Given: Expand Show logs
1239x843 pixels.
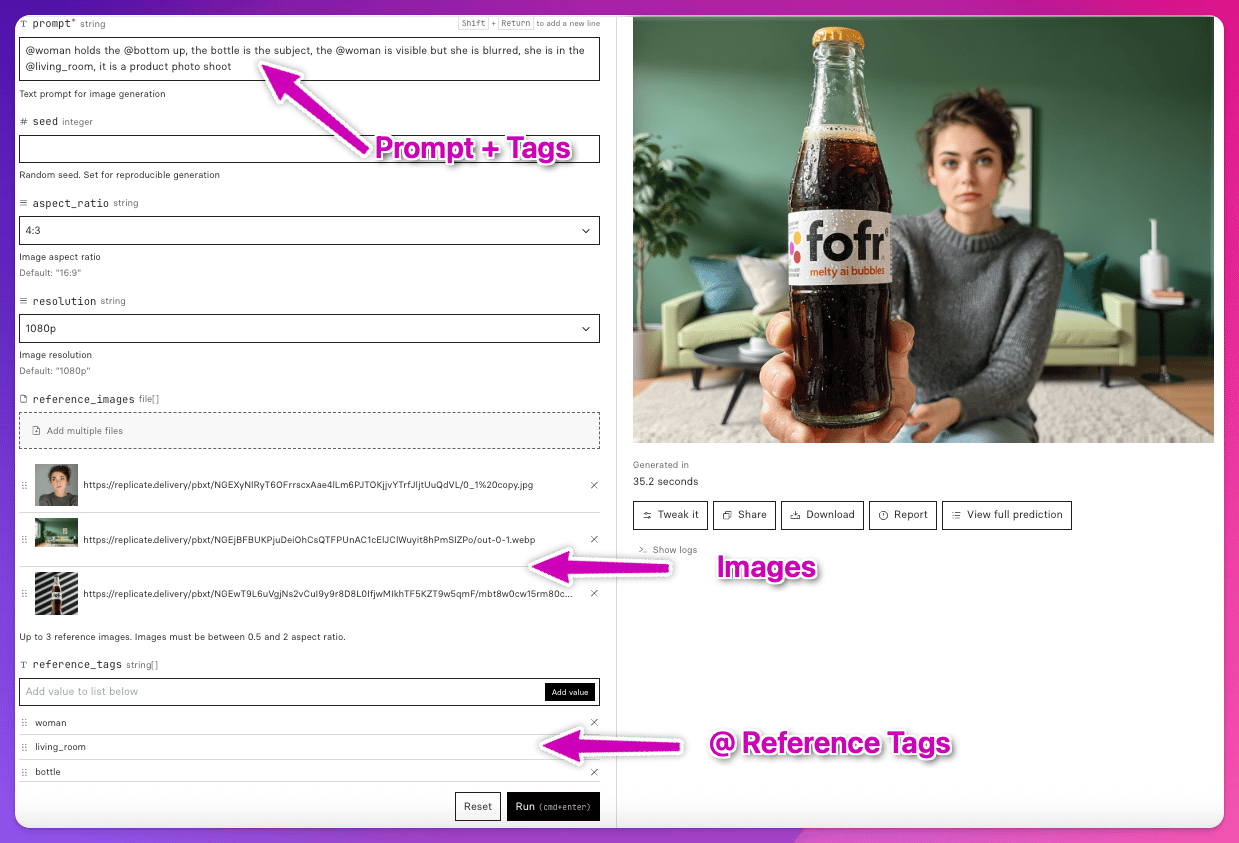Looking at the screenshot, I should (668, 550).
